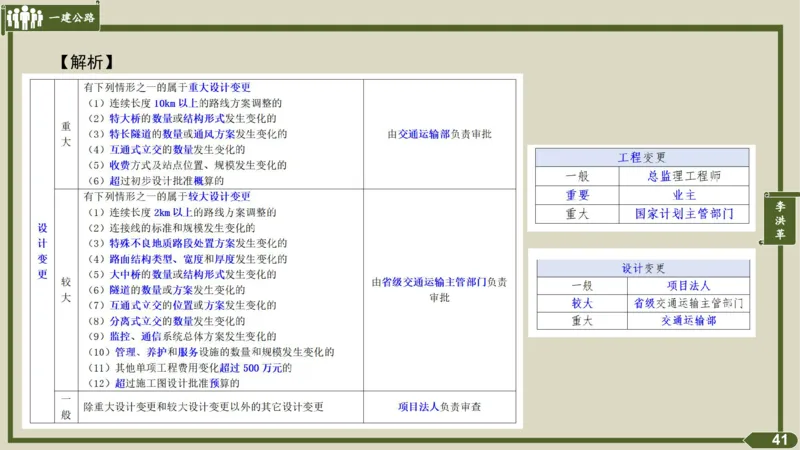Click the 交通运输部 cell in small table

tap(688, 320)
